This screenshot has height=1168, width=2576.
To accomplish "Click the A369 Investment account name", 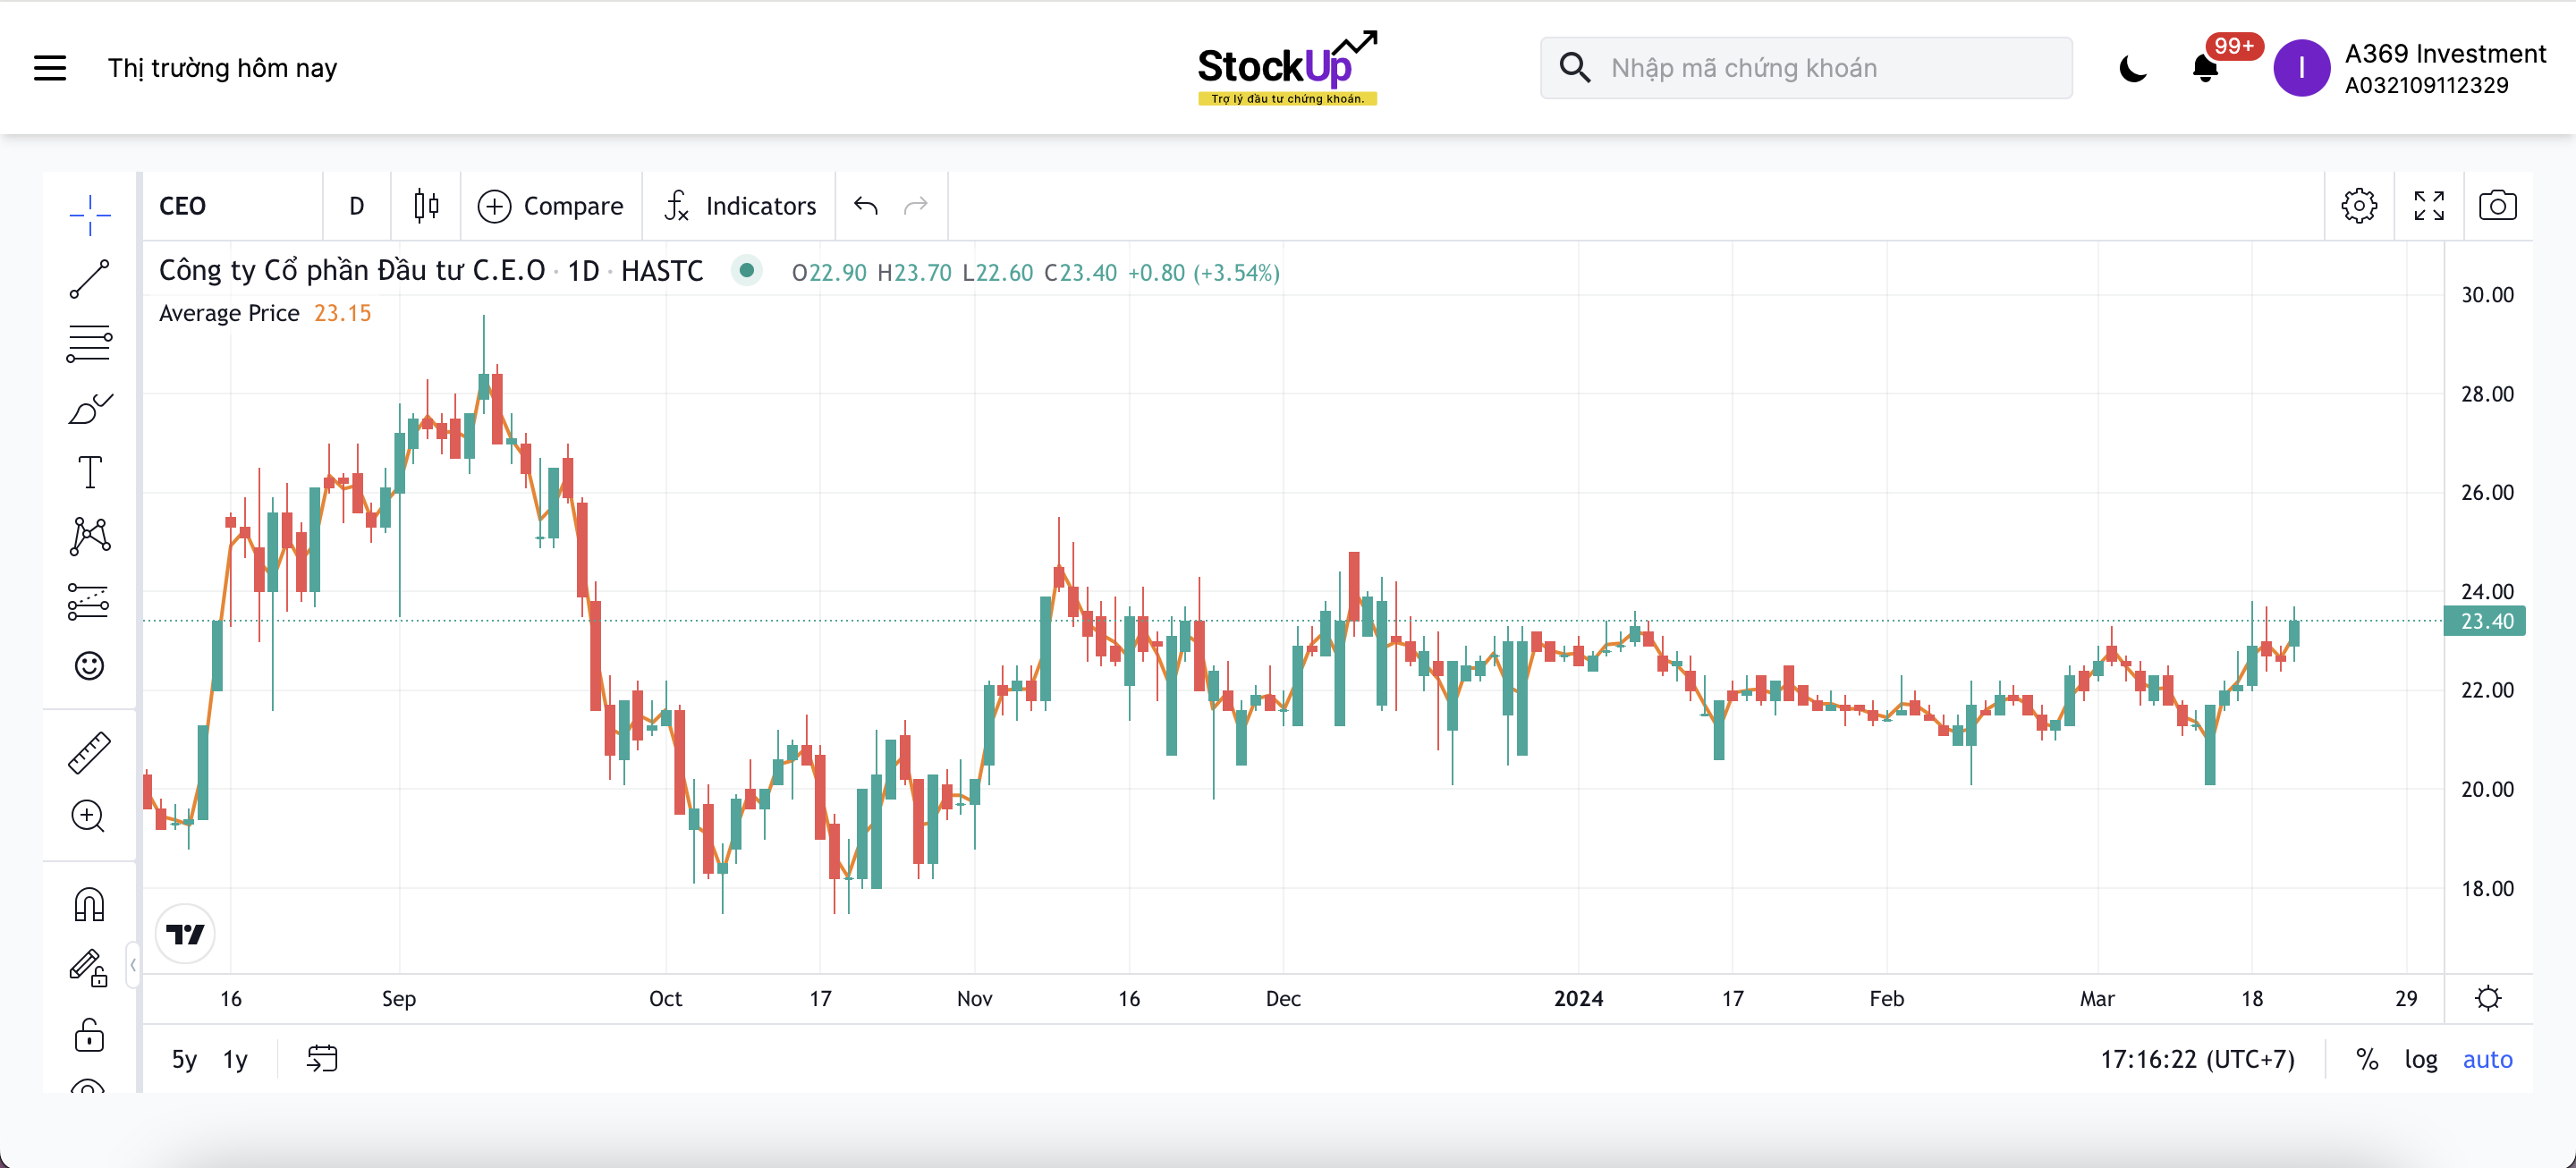I will (2445, 54).
